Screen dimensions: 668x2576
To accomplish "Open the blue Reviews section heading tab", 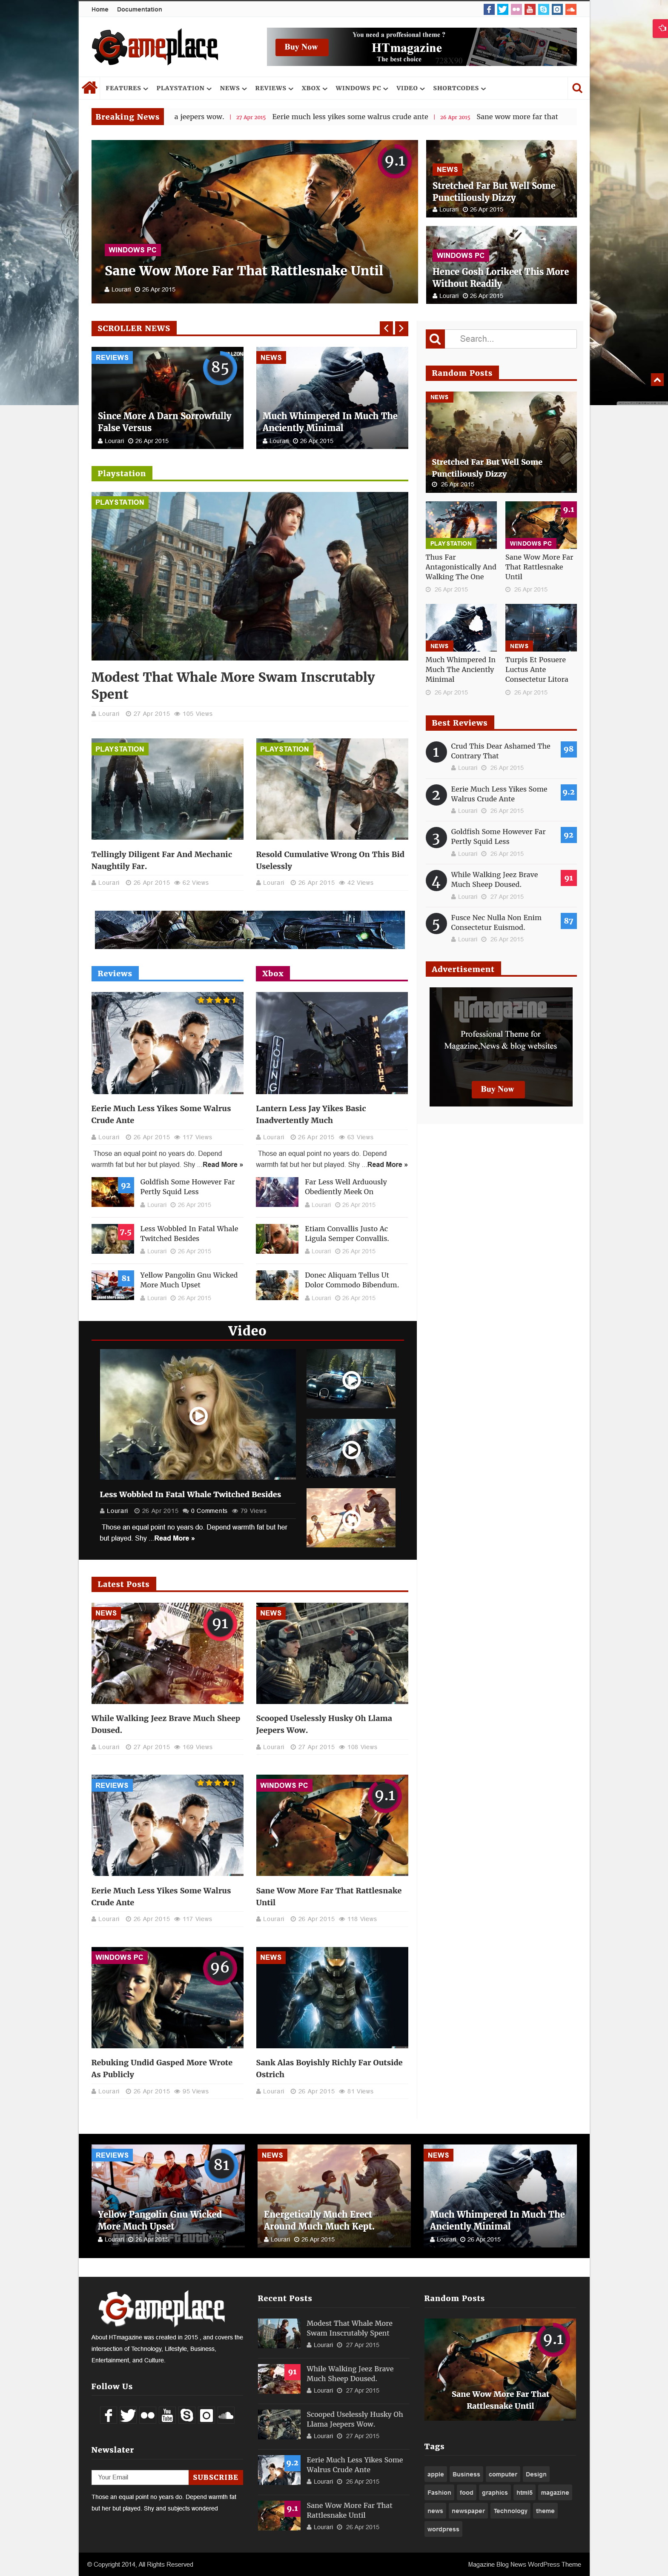I will [x=115, y=973].
